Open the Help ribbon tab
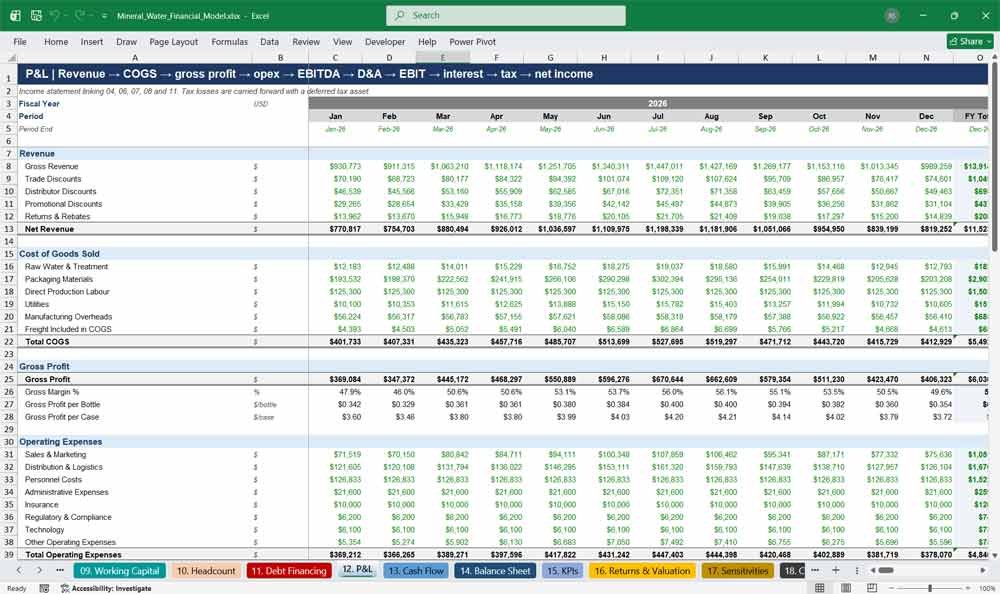 tap(427, 41)
